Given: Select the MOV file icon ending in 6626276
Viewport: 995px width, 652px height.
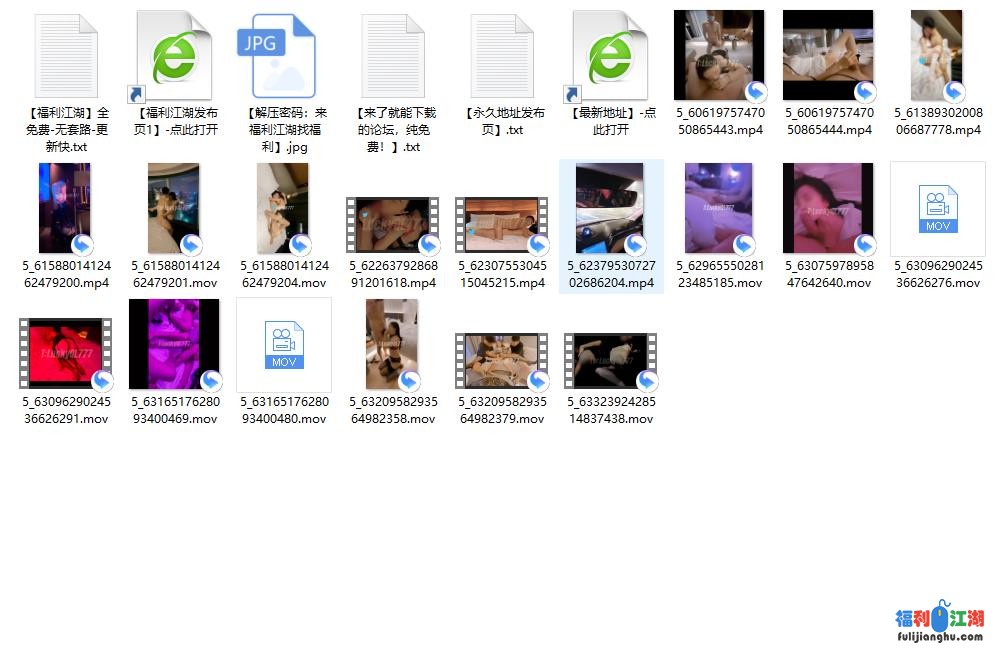Looking at the screenshot, I should (x=937, y=208).
